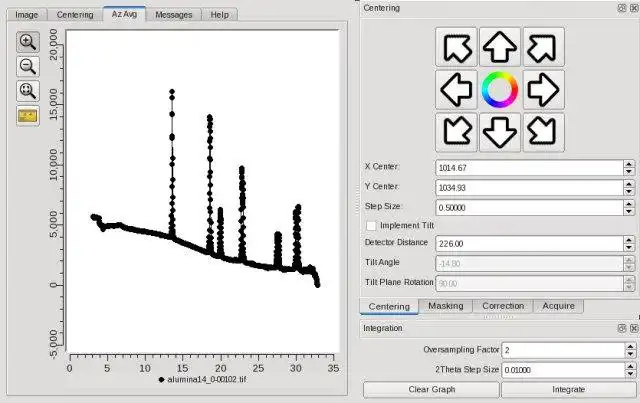Move center with the up-left diagonal arrow
The width and height of the screenshot is (640, 403).
tap(456, 47)
